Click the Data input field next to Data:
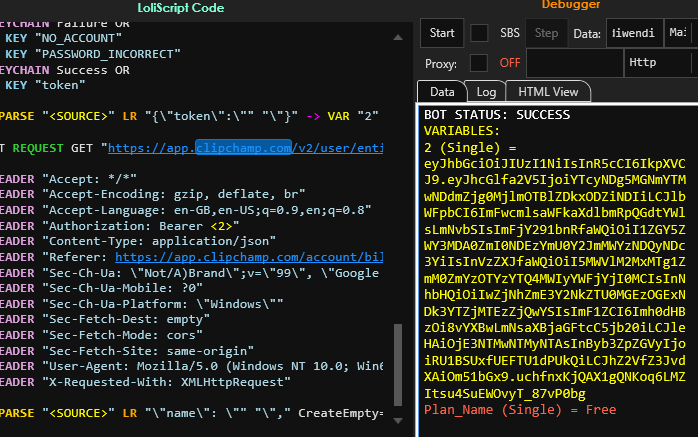The image size is (698, 437). [x=634, y=33]
